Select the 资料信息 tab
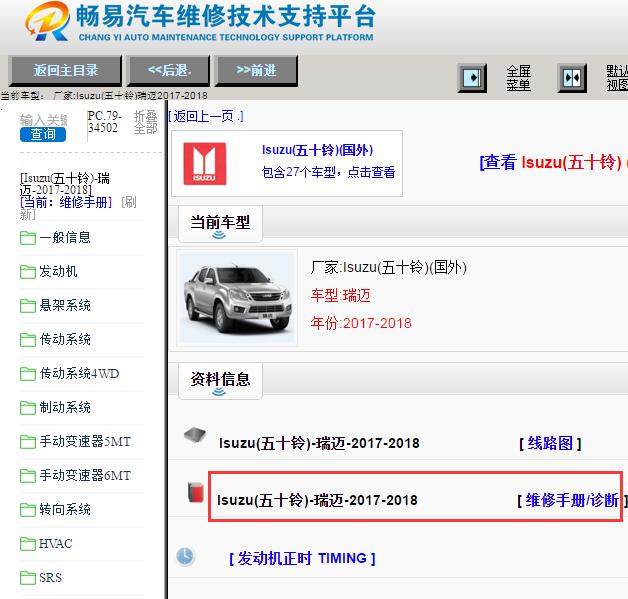Viewport: 628px width, 599px height. point(220,381)
